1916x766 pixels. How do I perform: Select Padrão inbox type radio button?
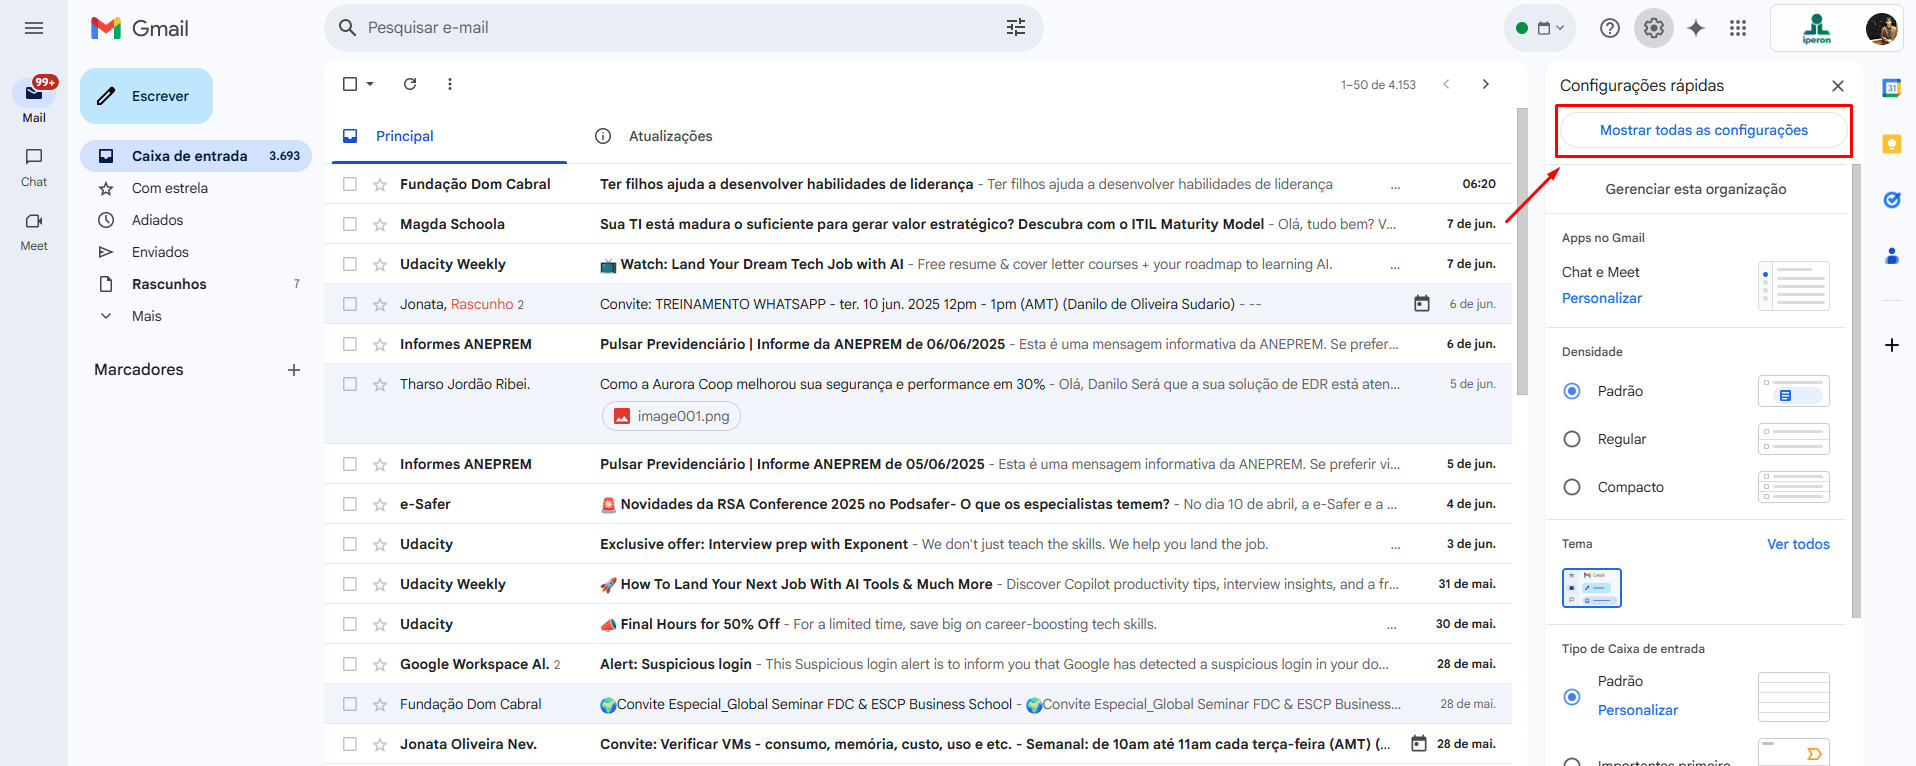point(1572,697)
